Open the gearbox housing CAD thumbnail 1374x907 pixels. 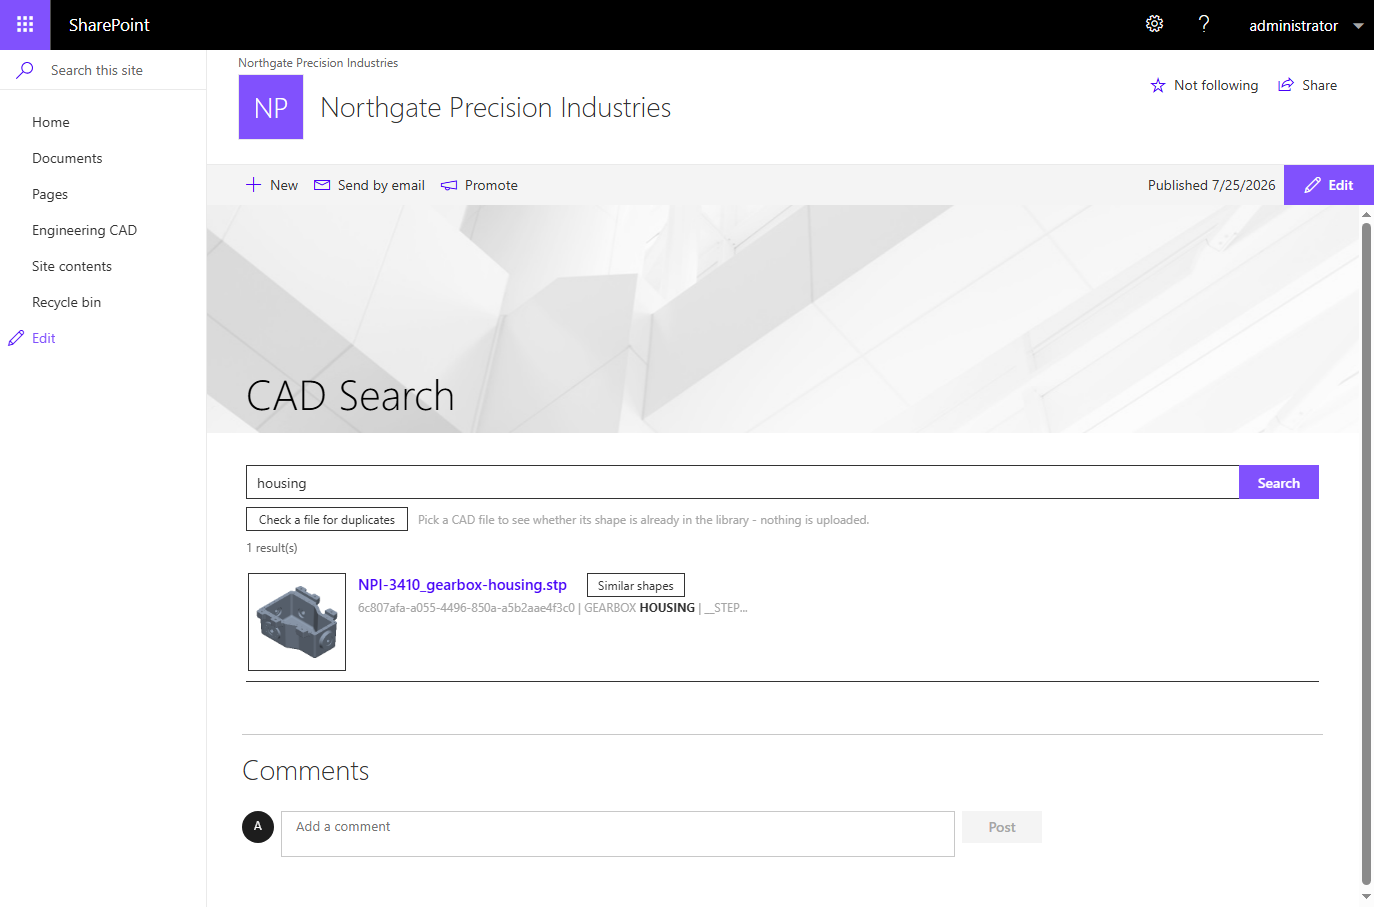pos(297,622)
